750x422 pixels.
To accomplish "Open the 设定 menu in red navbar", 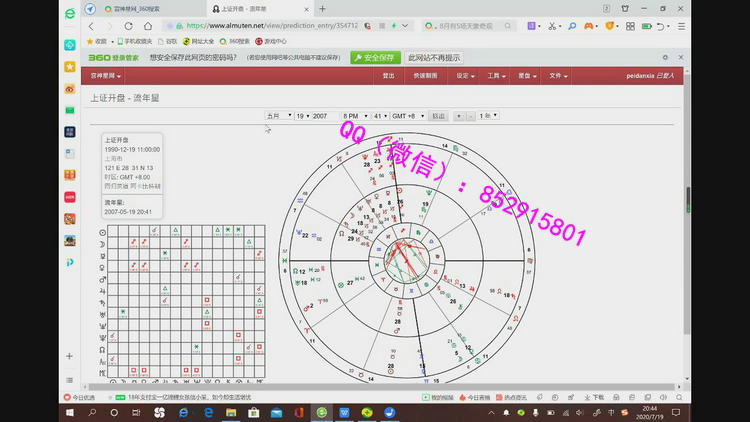I will [464, 75].
